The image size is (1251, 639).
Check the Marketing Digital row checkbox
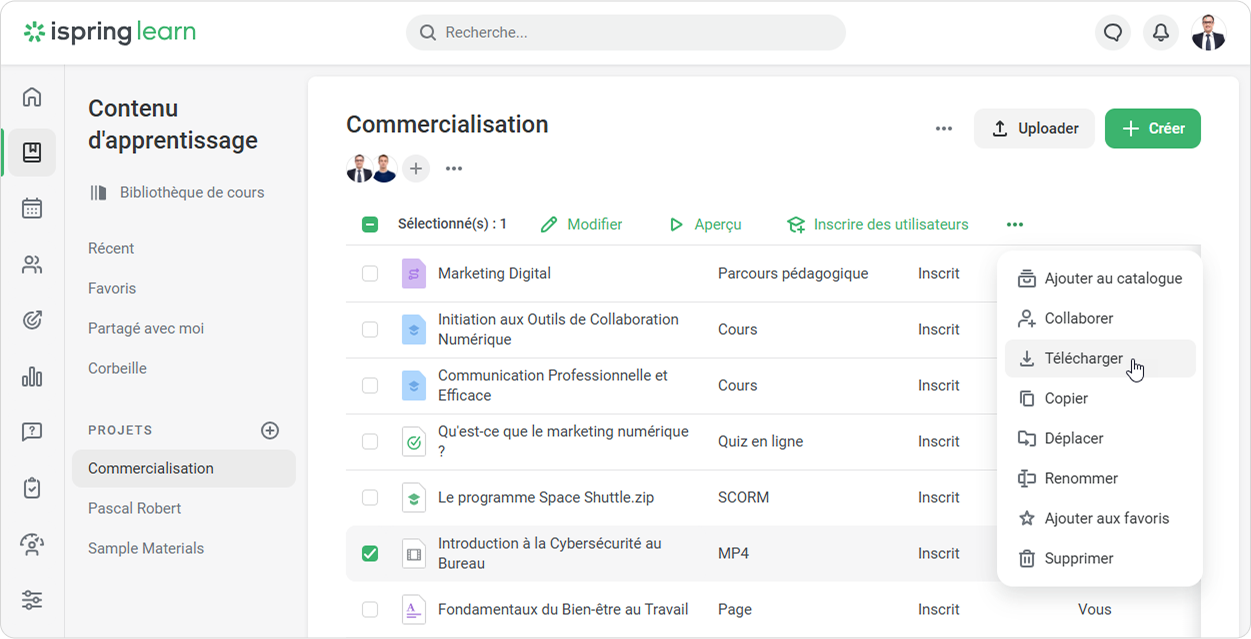click(370, 273)
